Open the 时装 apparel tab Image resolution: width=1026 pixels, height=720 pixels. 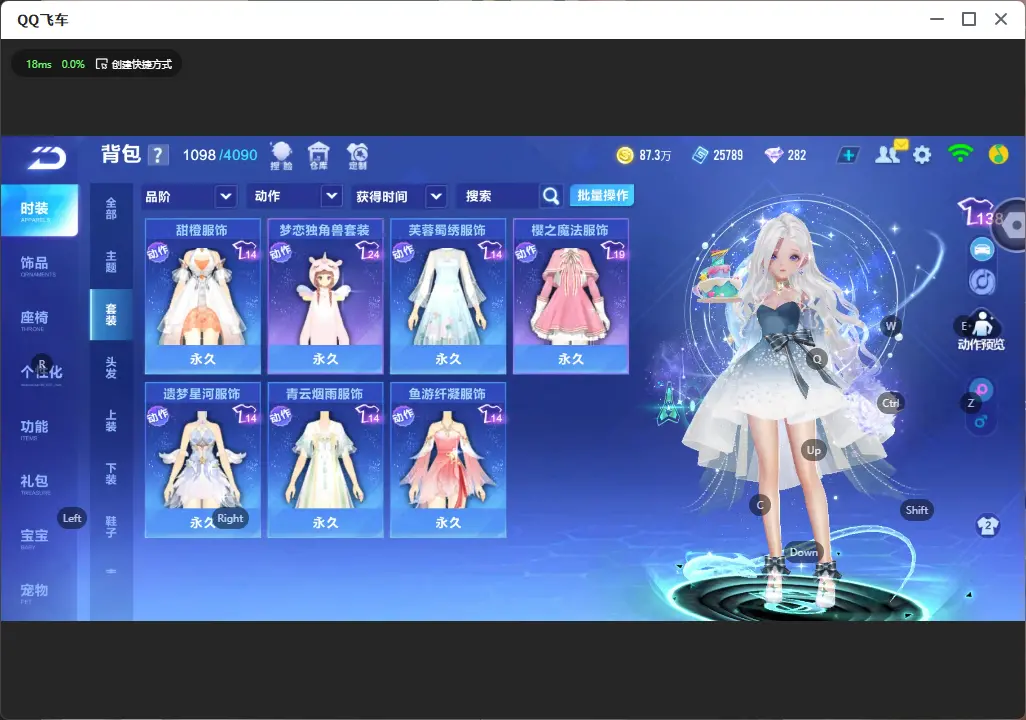click(x=39, y=209)
